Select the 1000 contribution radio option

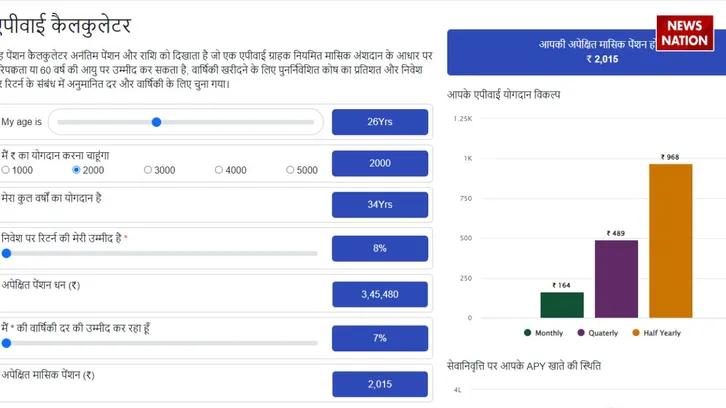[x=5, y=170]
